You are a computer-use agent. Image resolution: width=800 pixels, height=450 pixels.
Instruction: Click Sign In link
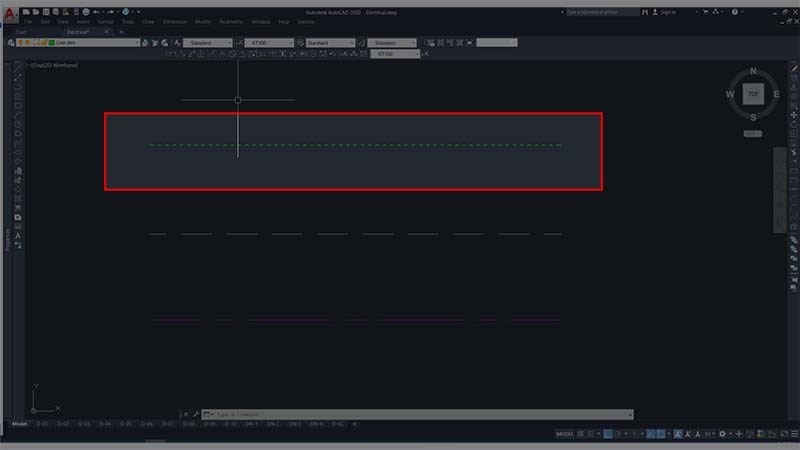[668, 12]
